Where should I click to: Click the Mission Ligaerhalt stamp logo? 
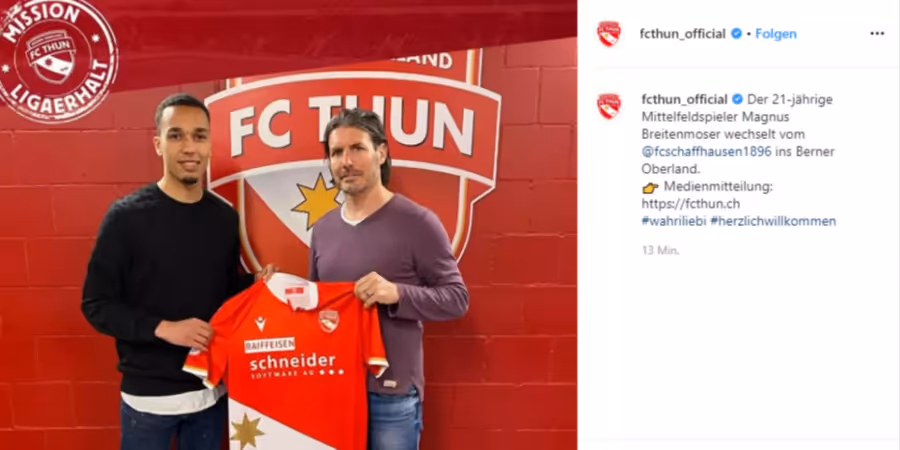tap(57, 59)
